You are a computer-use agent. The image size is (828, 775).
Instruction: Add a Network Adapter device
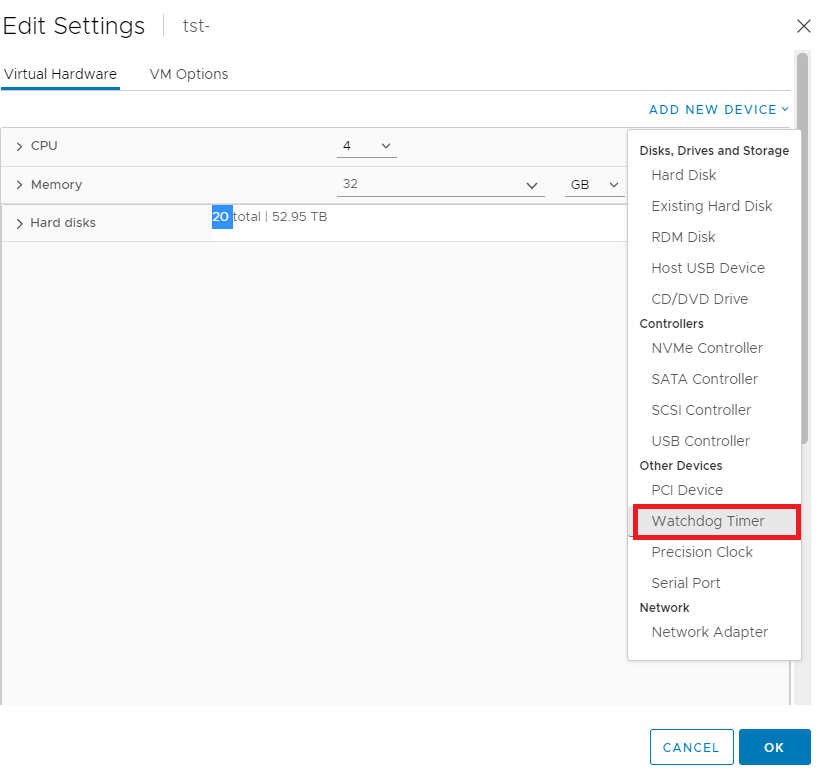point(709,632)
